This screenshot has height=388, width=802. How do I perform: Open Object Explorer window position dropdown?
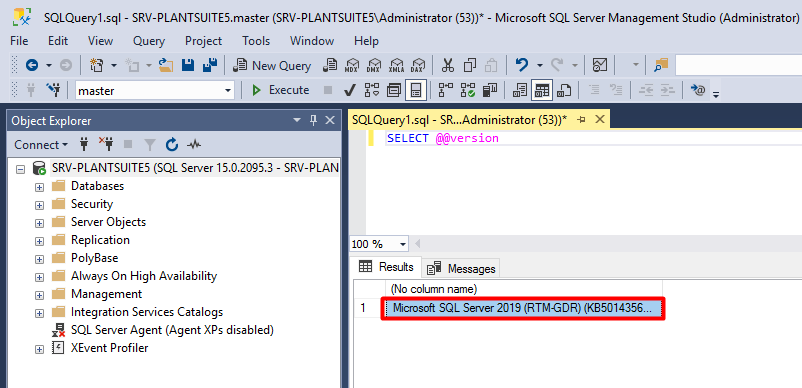[x=297, y=121]
